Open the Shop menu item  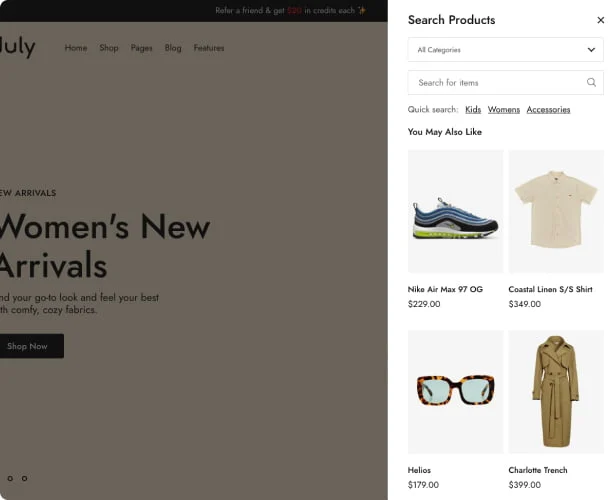[x=109, y=48]
